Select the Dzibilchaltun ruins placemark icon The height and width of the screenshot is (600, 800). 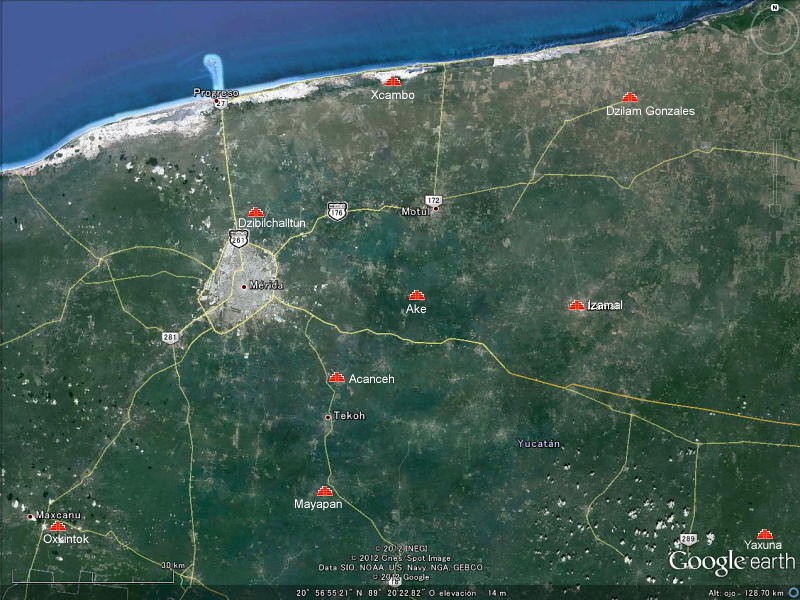coord(256,212)
